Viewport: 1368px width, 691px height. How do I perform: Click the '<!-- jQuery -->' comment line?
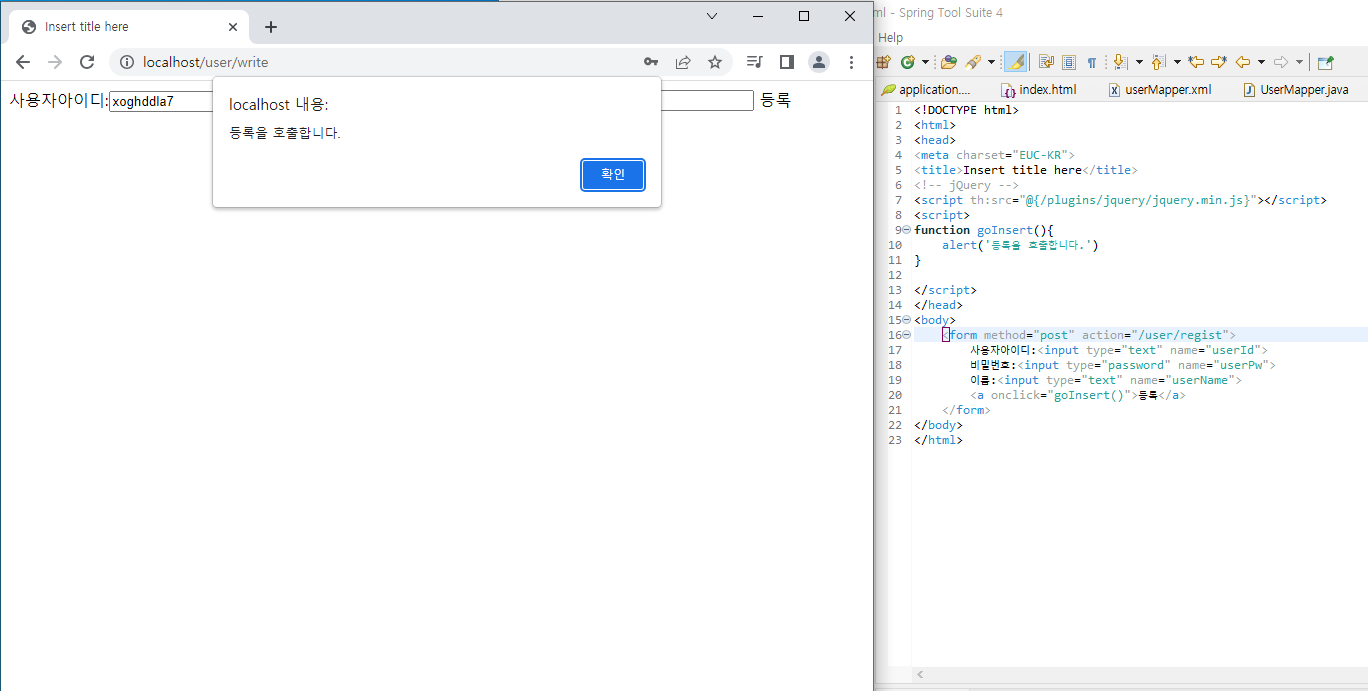coord(966,185)
